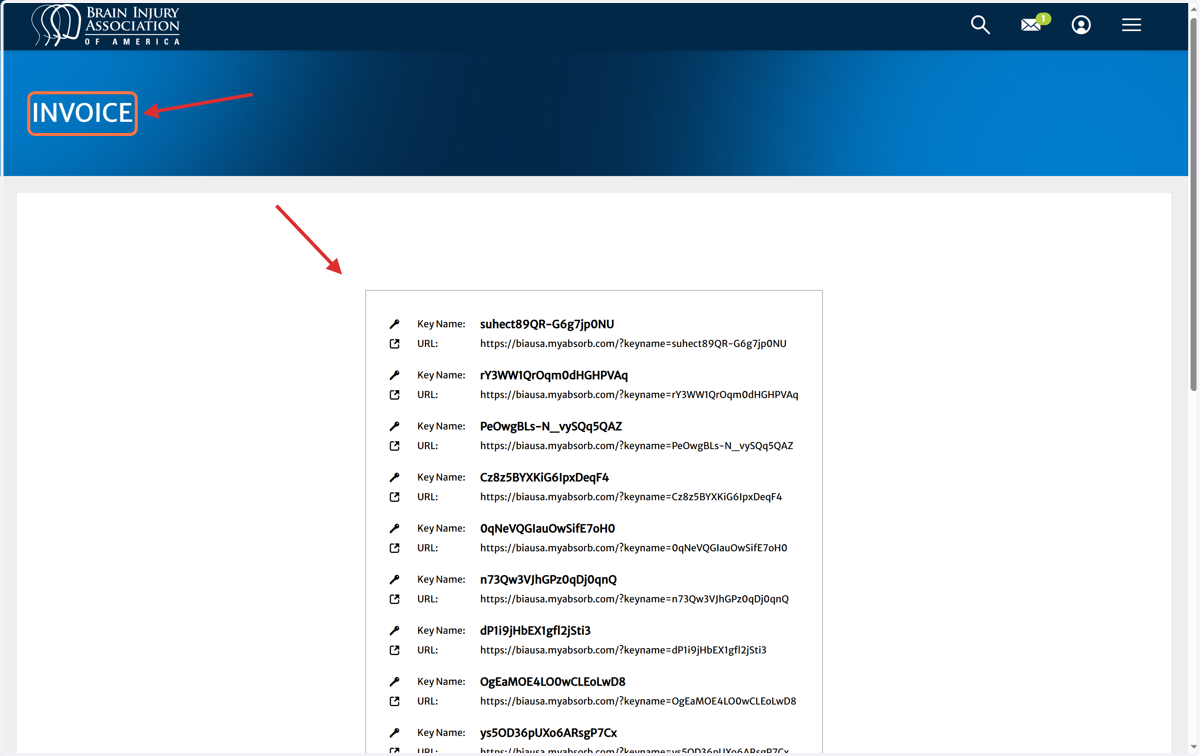Click key icon beside dP1i9jHbEX1gfl2jSti3

click(394, 630)
